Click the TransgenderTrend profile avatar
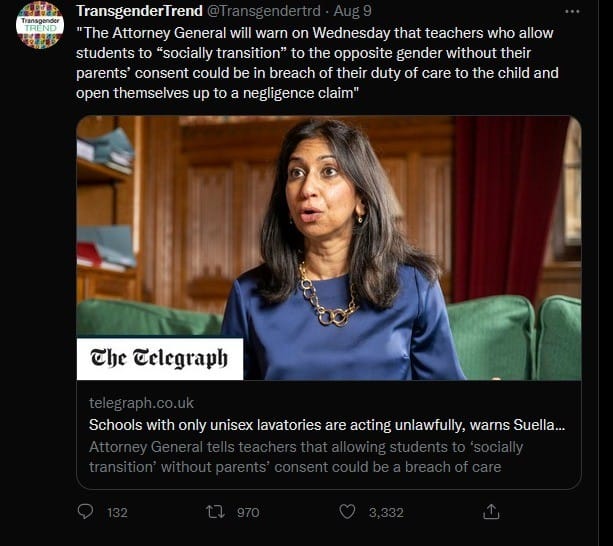 [40, 25]
